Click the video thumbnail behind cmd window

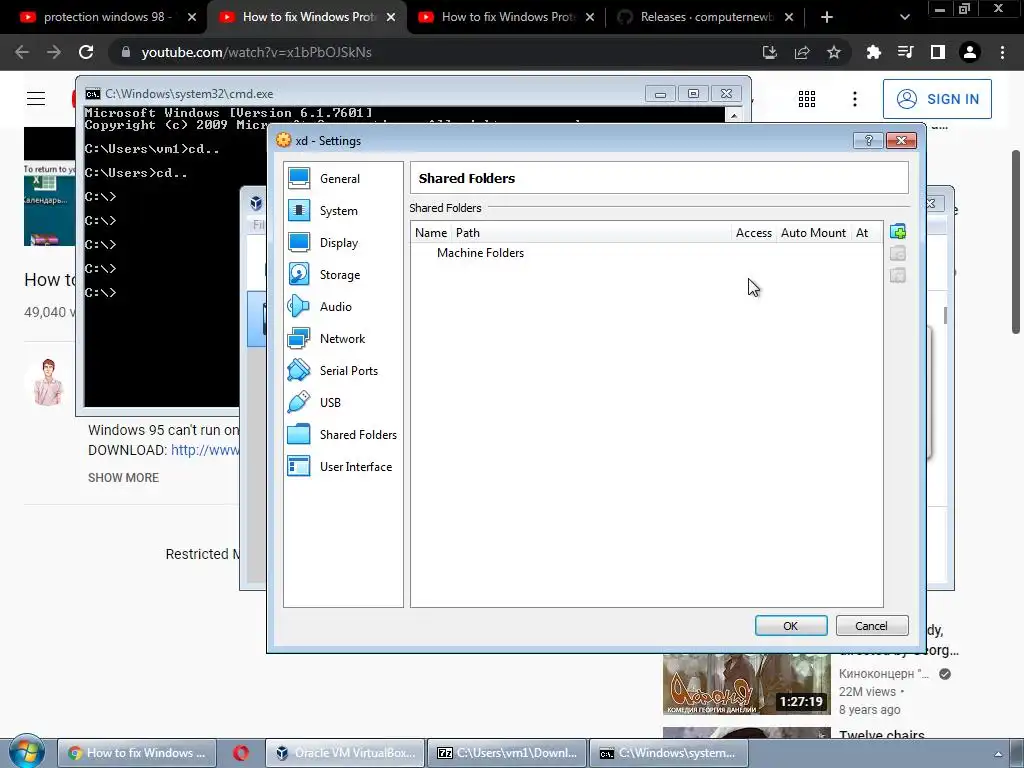(50, 187)
